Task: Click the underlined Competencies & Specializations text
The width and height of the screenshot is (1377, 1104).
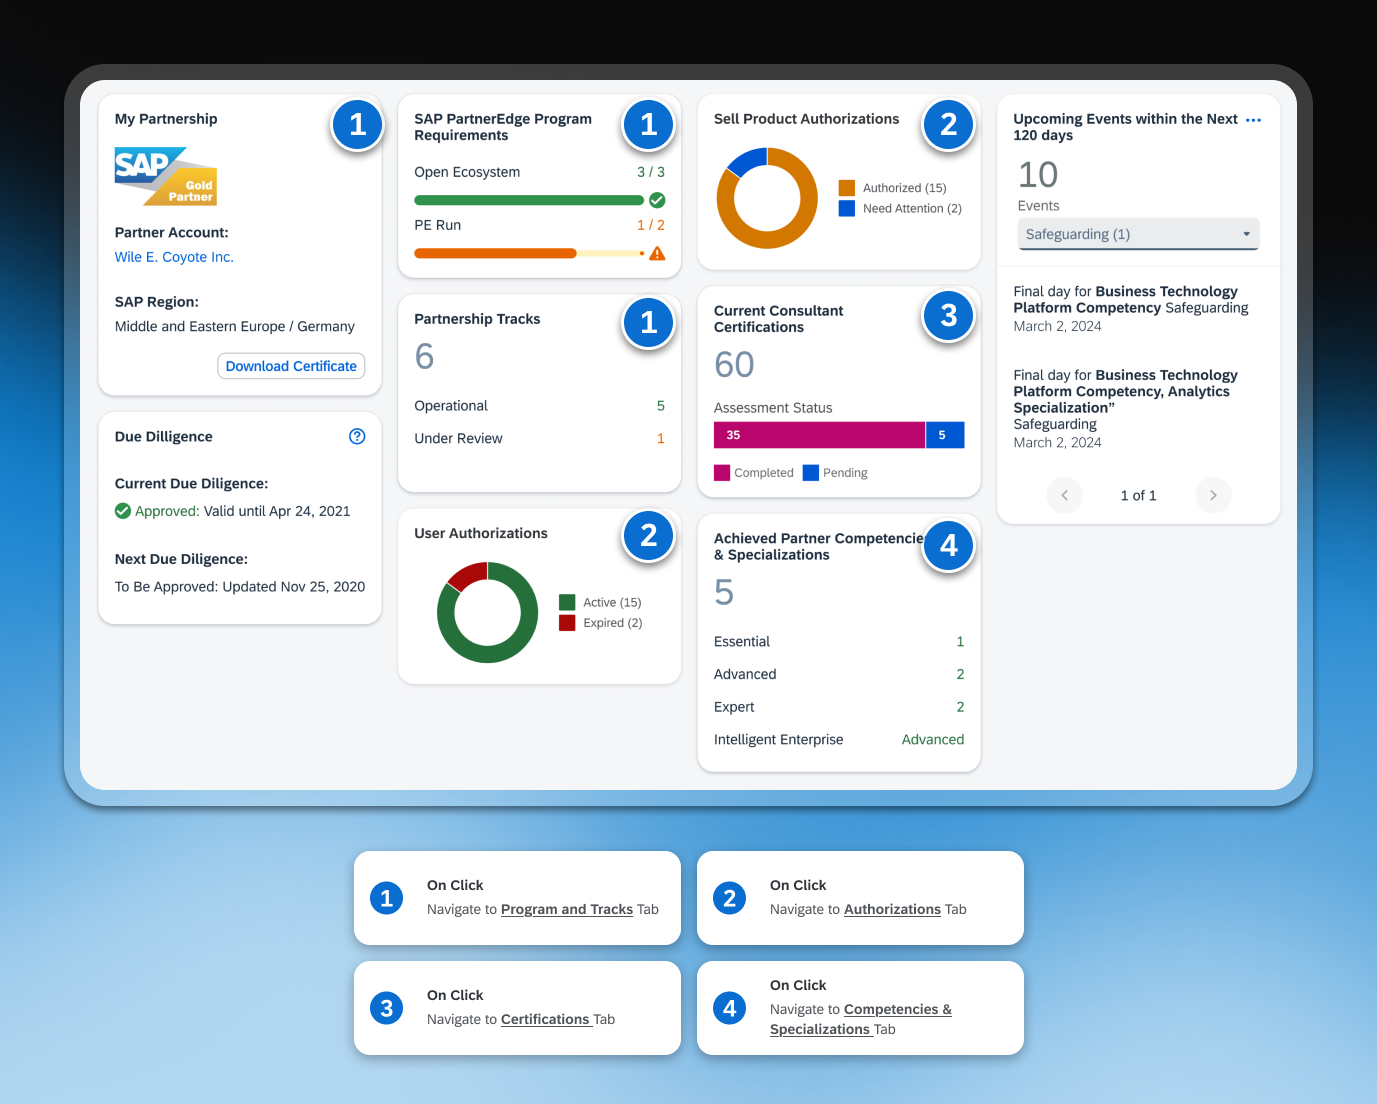Action: pos(861,1019)
